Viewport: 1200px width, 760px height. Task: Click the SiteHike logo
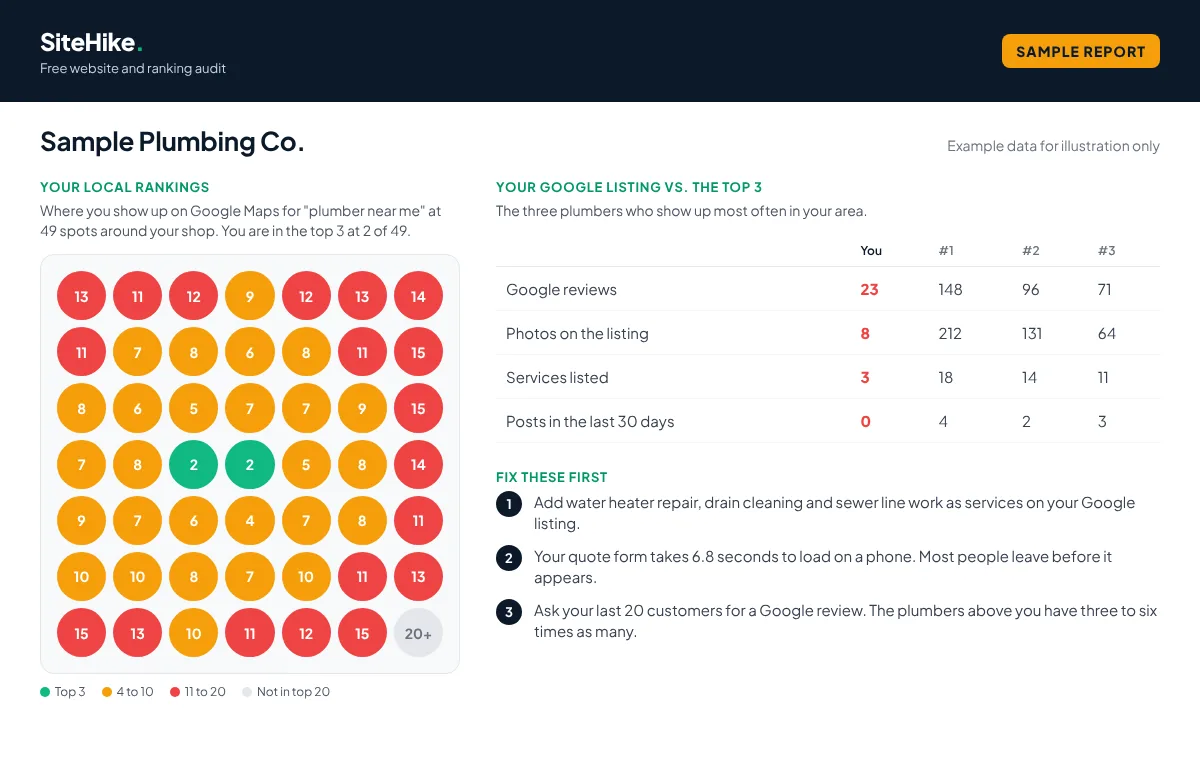point(91,42)
